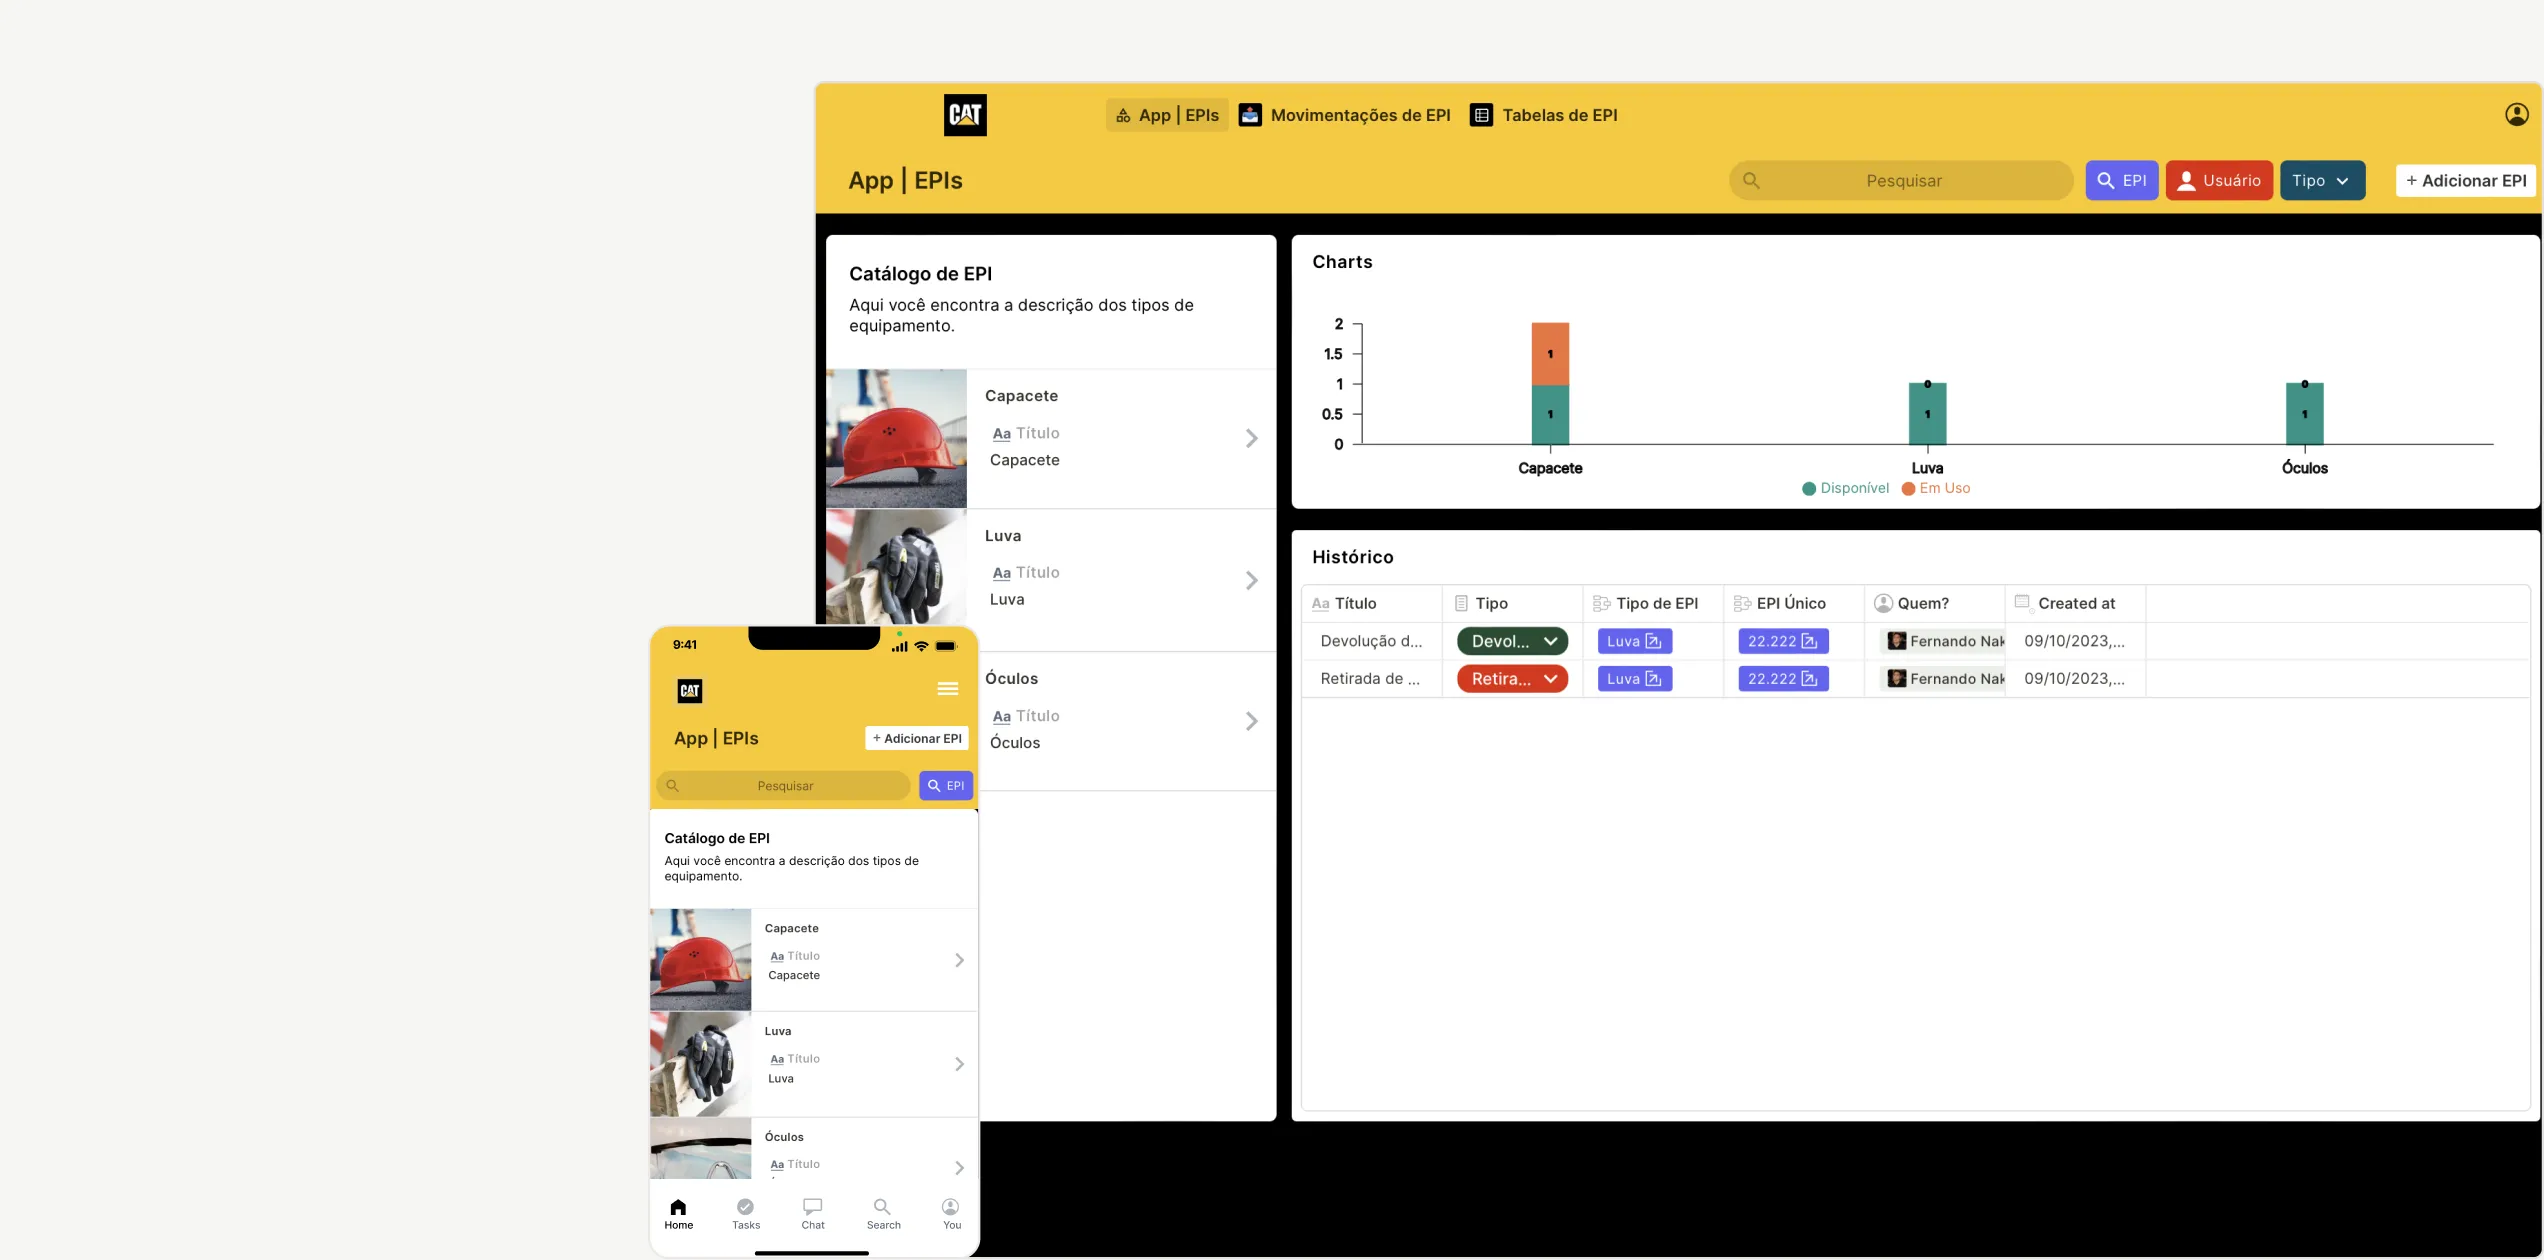Expand the Luva catalog item chevron
The image size is (2544, 1260).
(x=1251, y=580)
